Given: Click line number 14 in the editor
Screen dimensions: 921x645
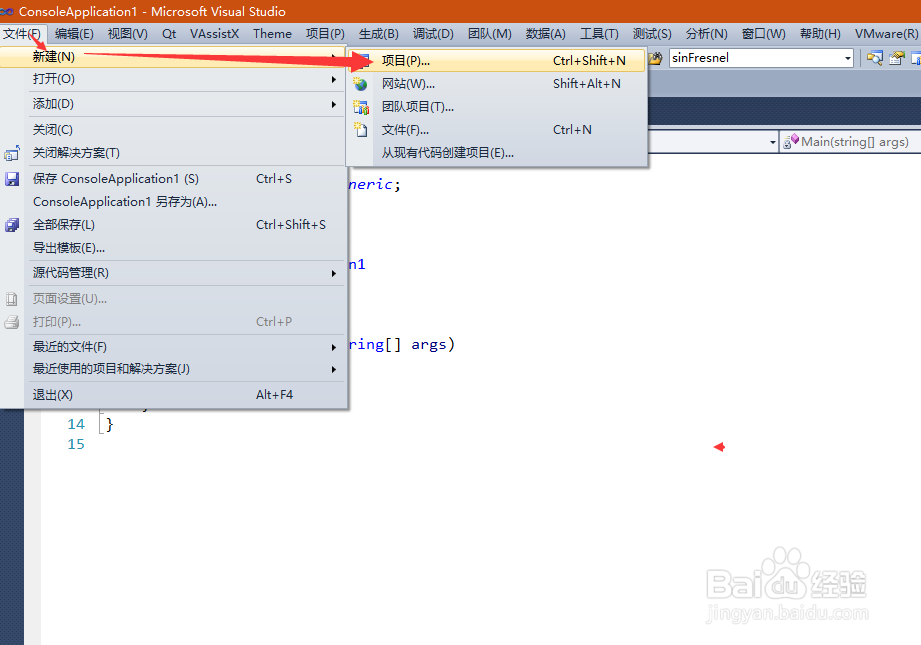Looking at the screenshot, I should click(x=76, y=424).
